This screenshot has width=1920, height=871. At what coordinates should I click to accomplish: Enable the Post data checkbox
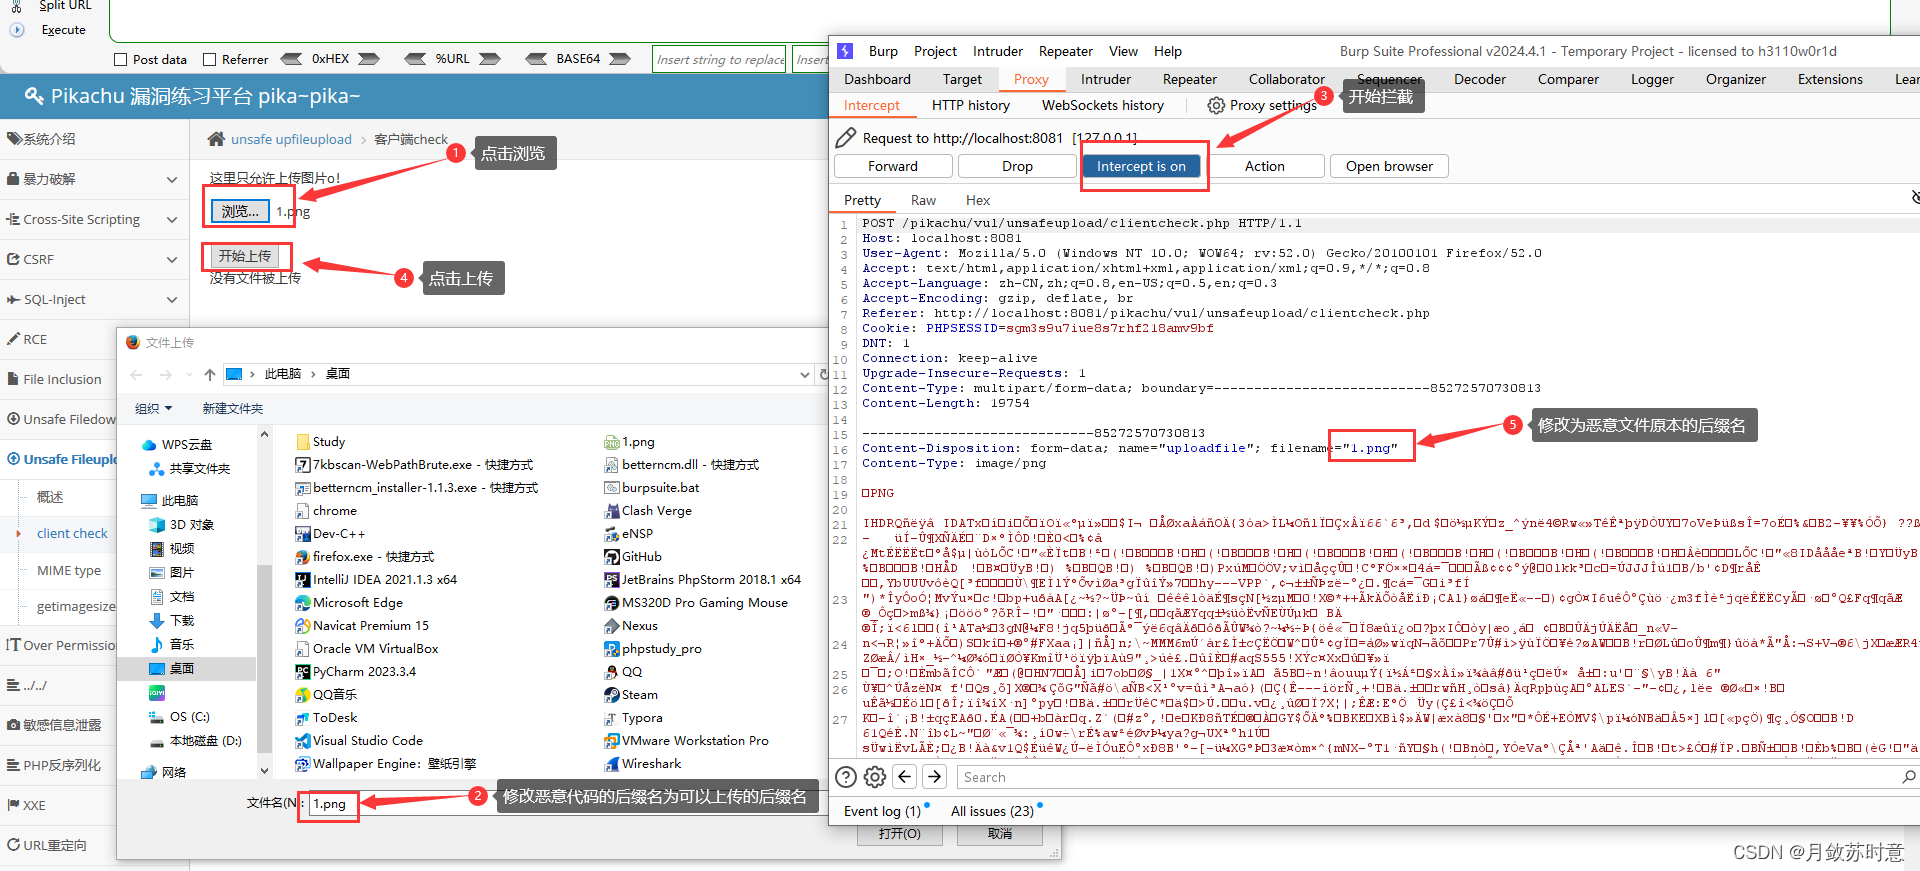[121, 60]
